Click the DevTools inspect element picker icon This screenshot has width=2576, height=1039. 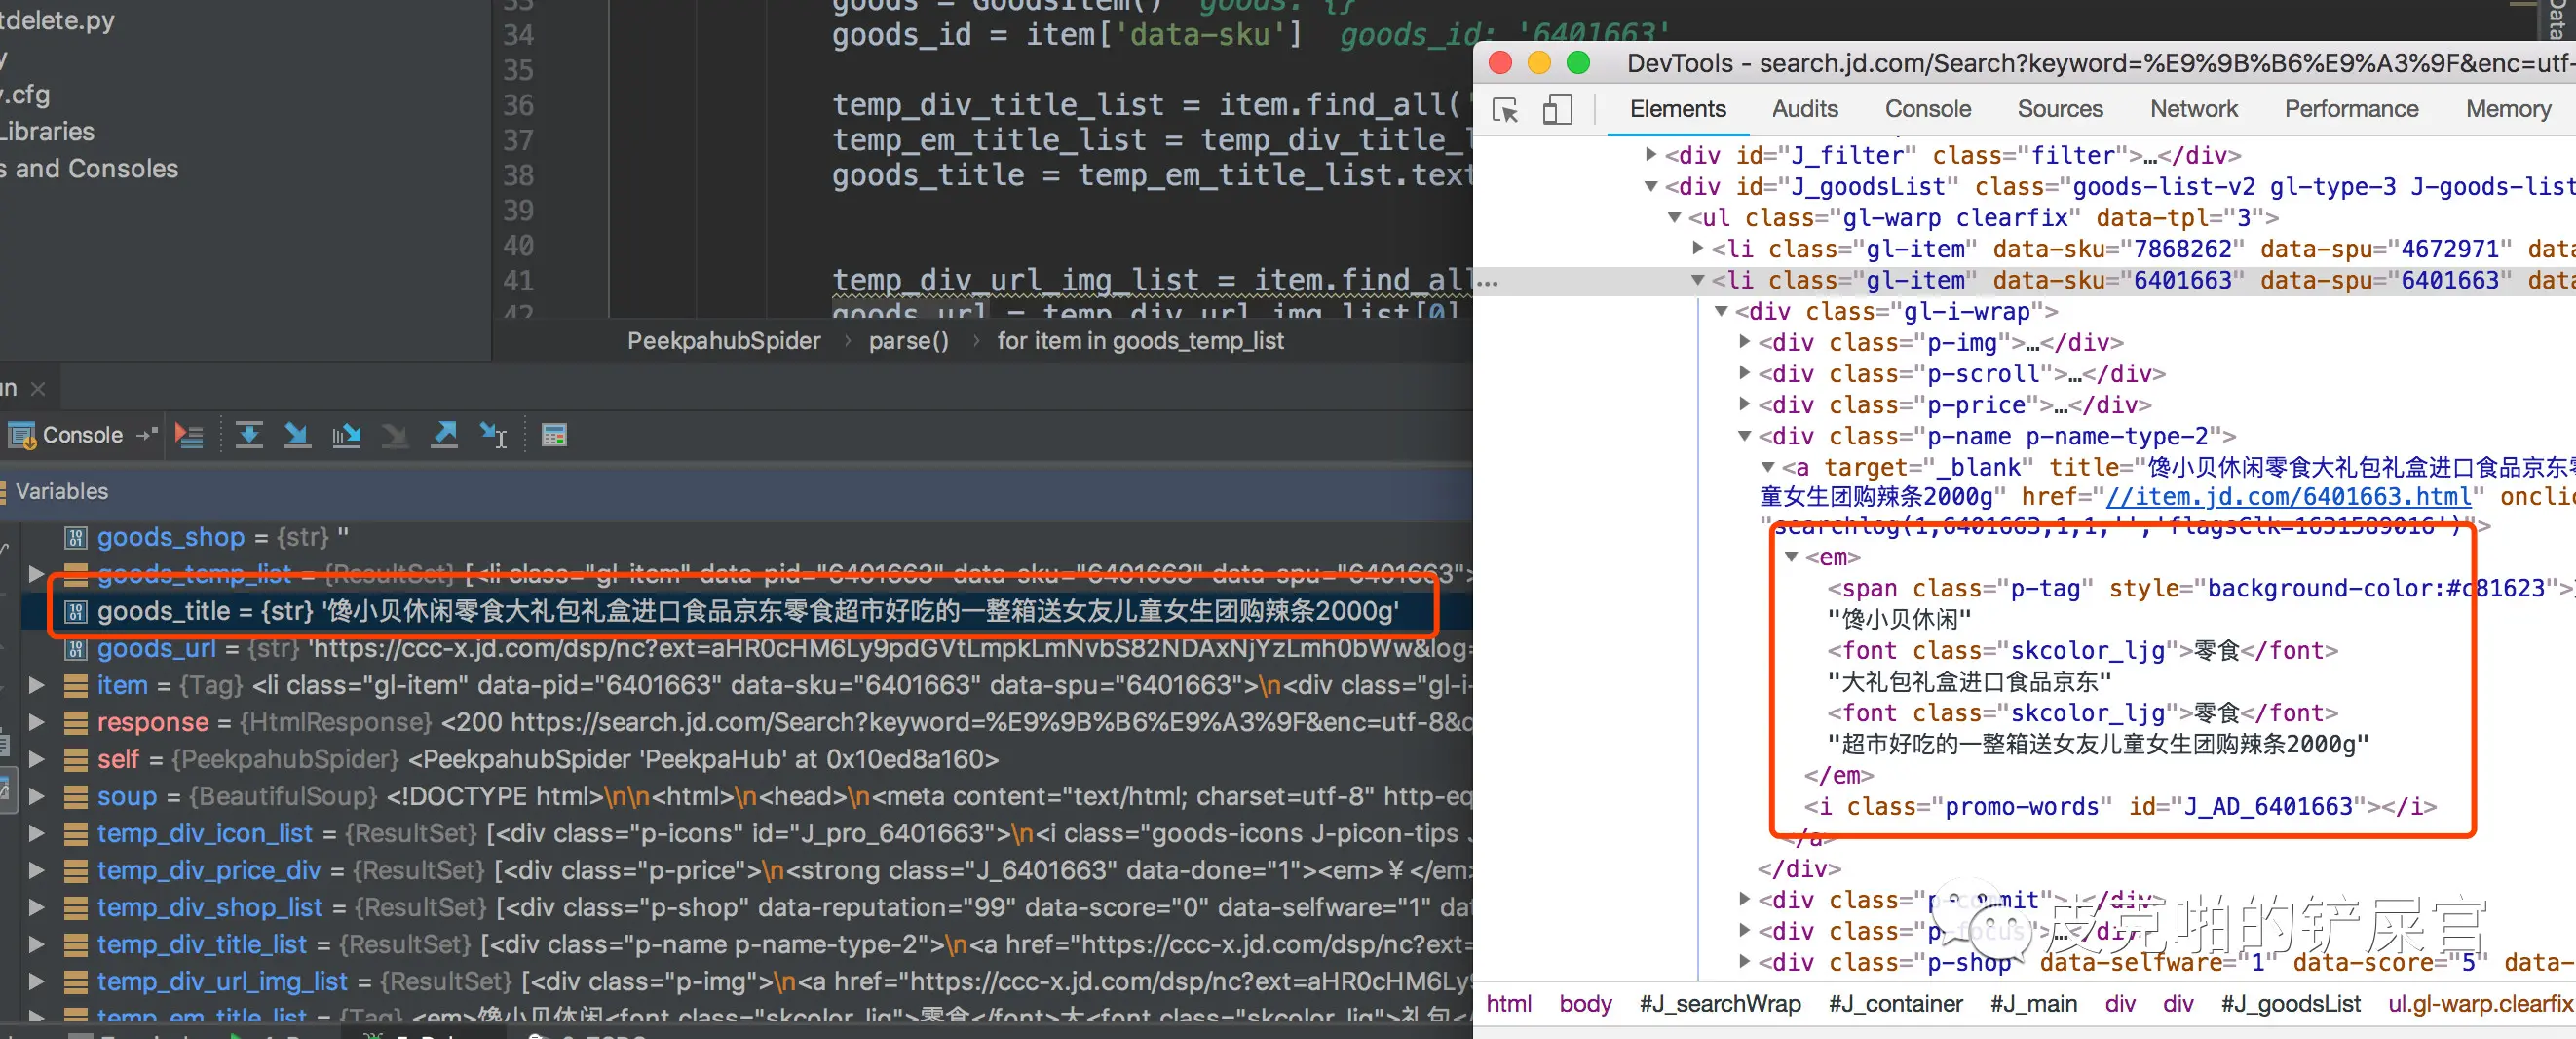[x=1505, y=109]
